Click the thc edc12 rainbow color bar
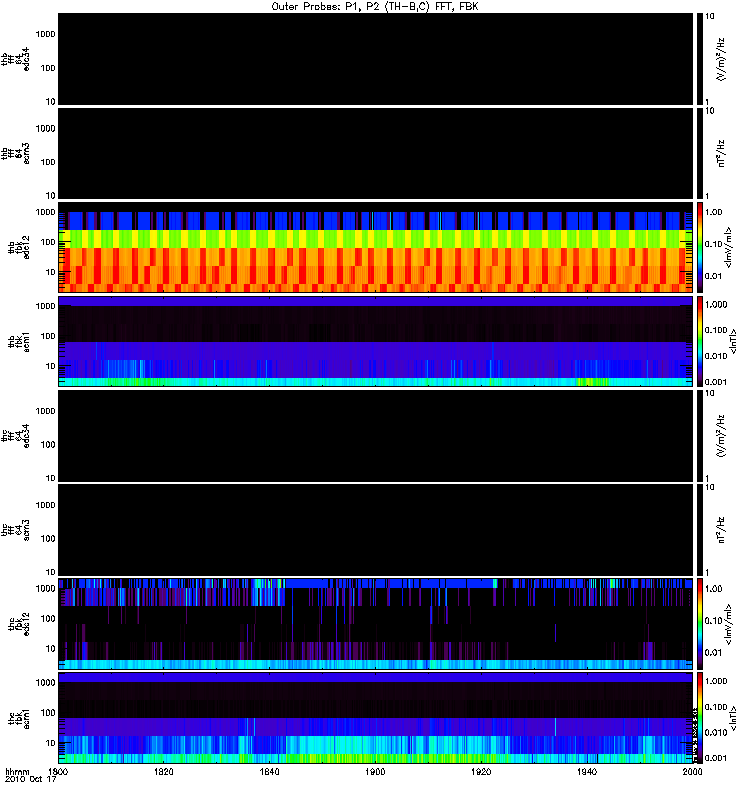The width and height of the screenshot is (750, 800). (x=700, y=623)
